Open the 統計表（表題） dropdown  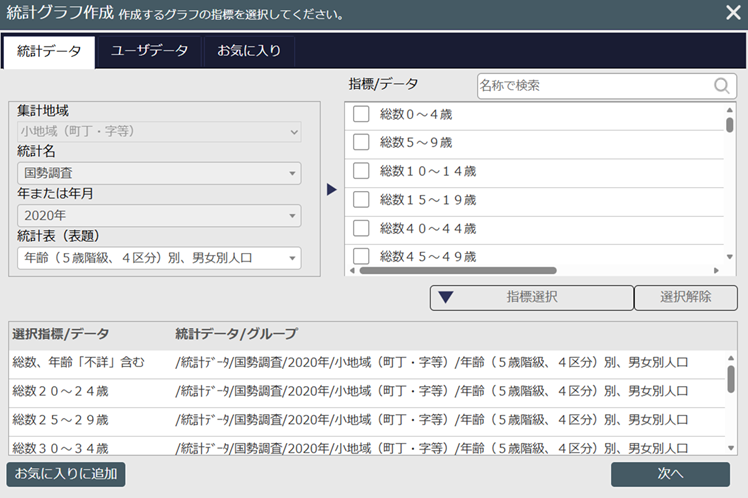click(x=159, y=258)
